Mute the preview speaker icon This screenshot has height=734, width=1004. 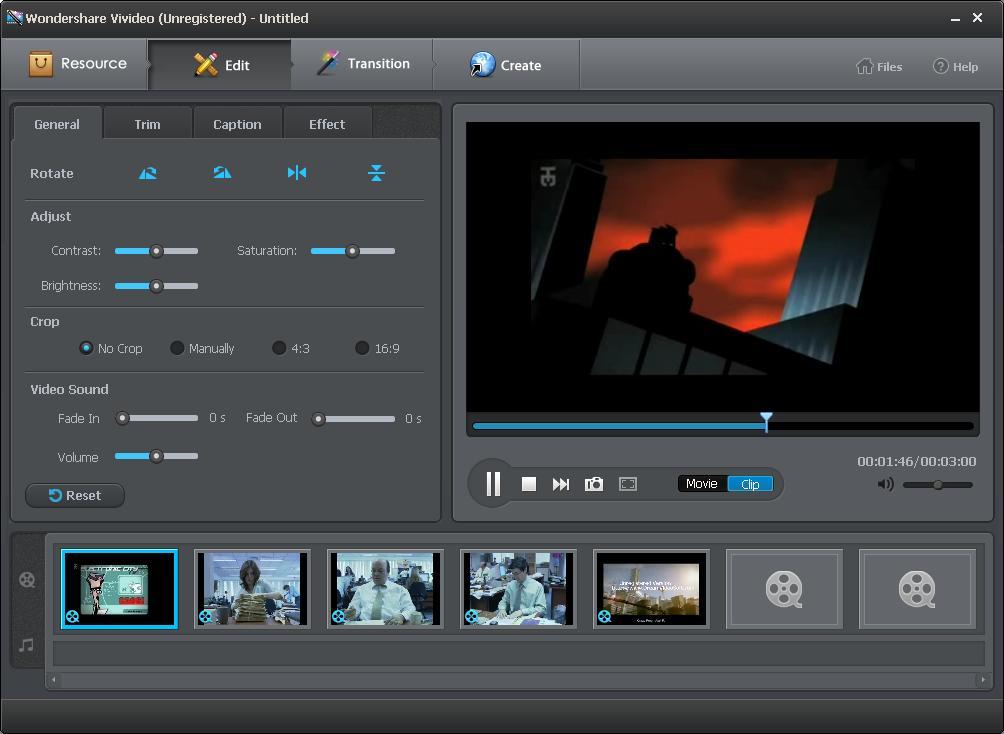click(886, 484)
